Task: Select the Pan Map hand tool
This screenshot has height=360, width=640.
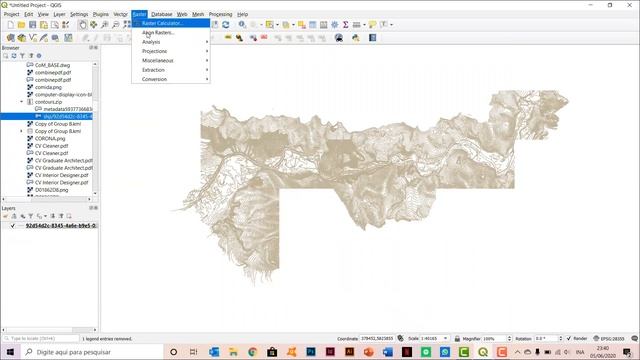Action: (82, 25)
